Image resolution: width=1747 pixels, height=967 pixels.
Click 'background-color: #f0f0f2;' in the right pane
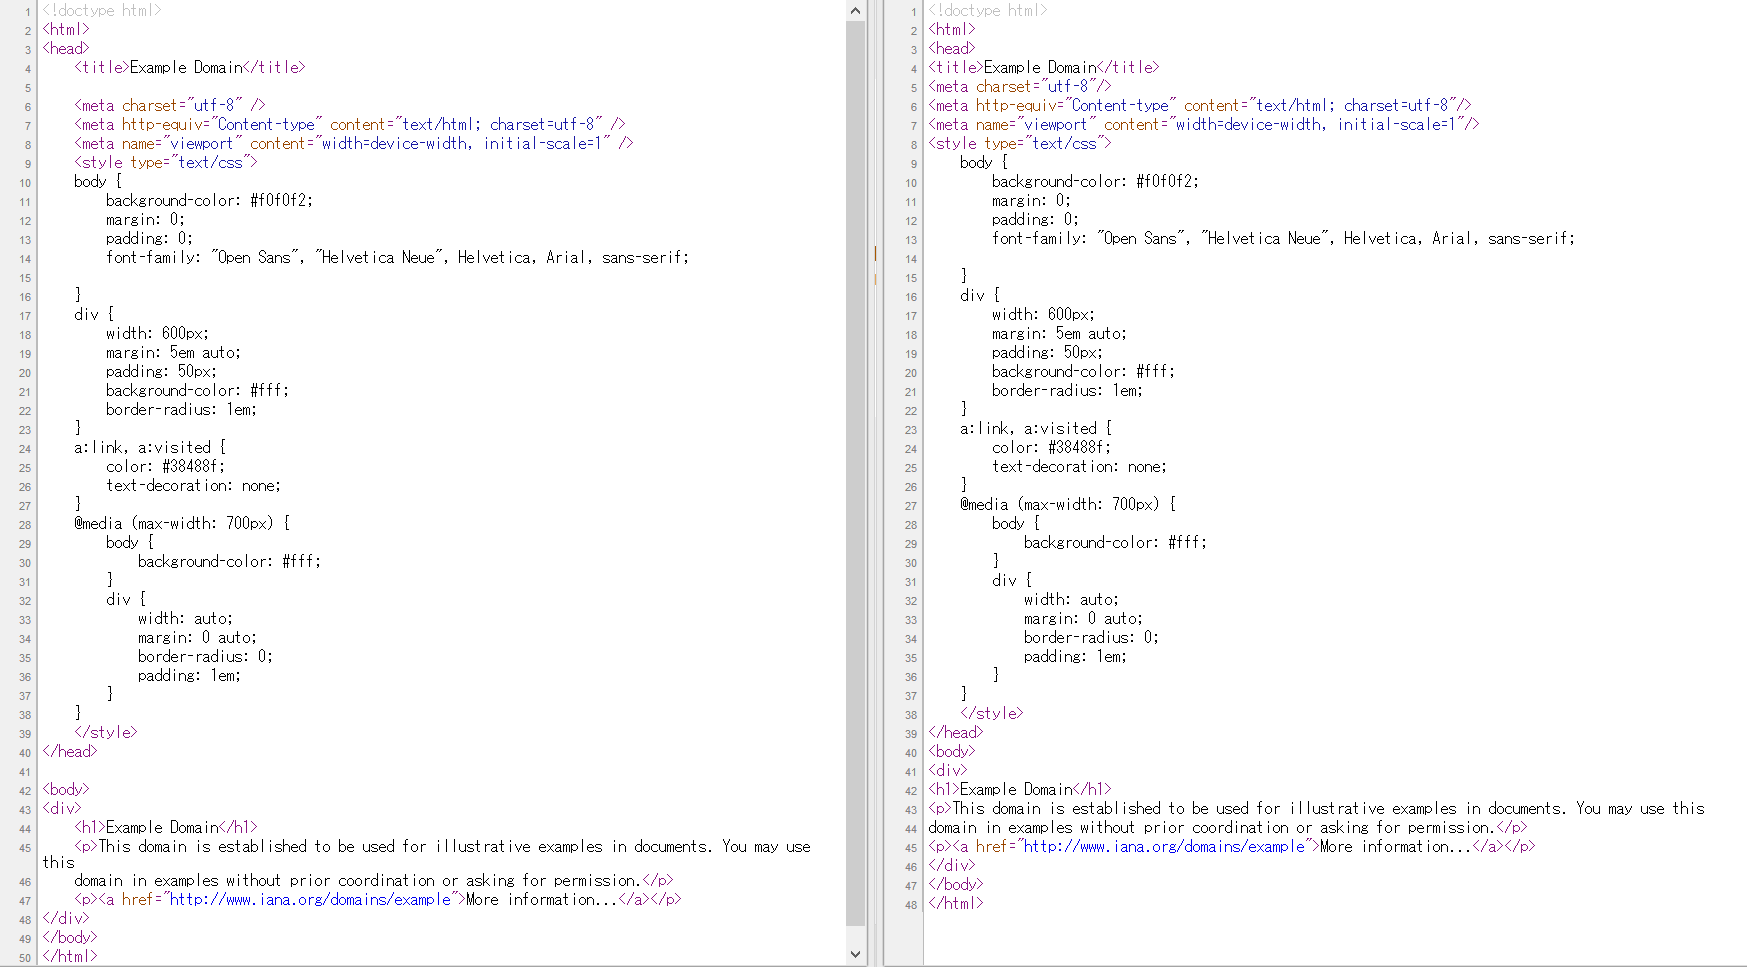point(1096,182)
